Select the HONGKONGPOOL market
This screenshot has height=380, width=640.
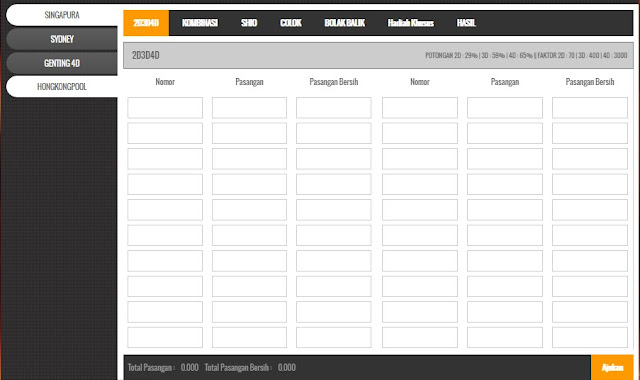point(62,87)
